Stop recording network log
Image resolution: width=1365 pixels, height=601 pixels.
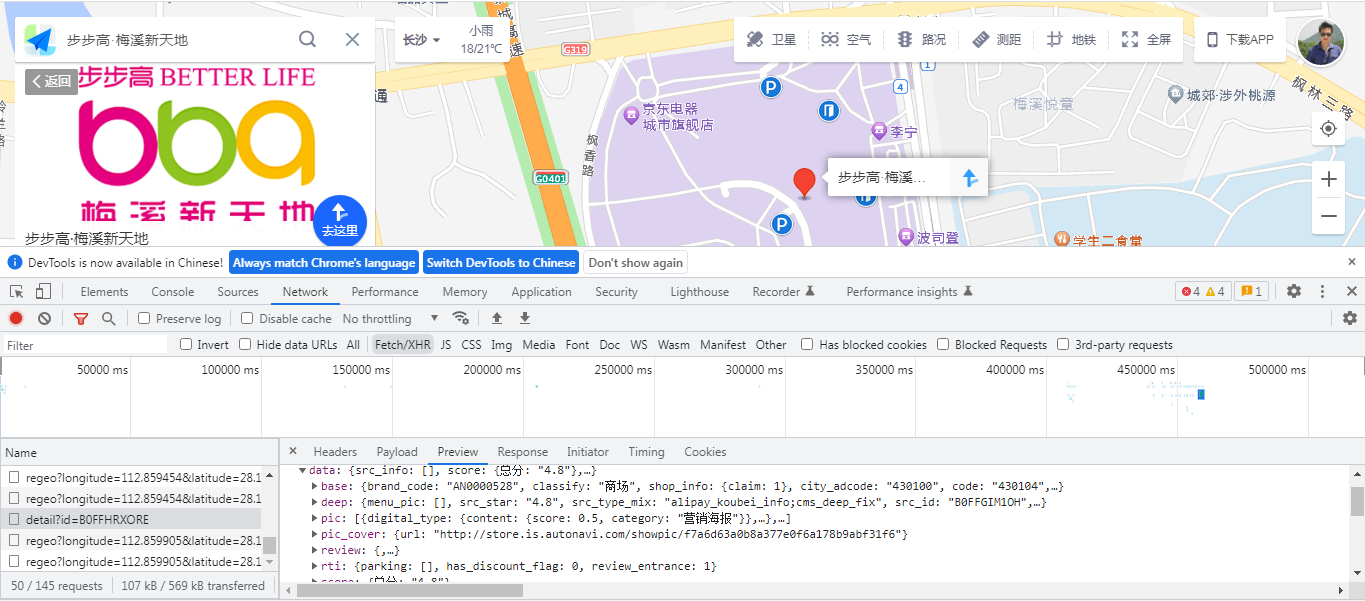pyautogui.click(x=17, y=318)
